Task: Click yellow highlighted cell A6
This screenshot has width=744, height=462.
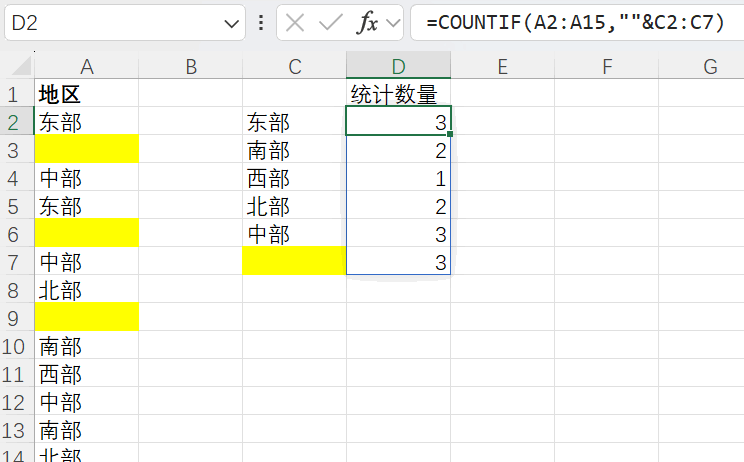Action: point(86,235)
